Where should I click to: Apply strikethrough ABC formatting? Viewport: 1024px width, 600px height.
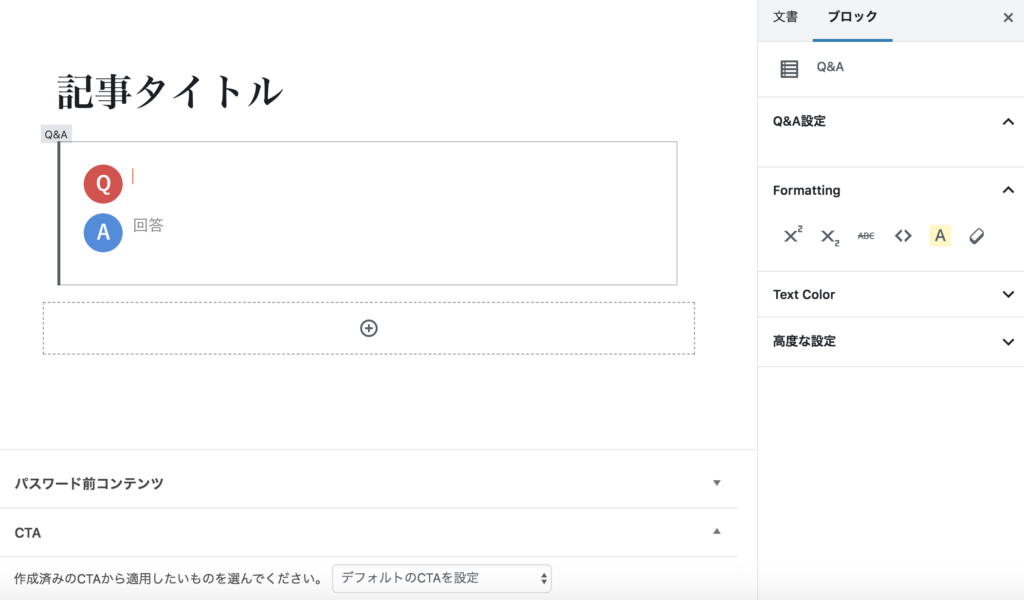click(866, 236)
